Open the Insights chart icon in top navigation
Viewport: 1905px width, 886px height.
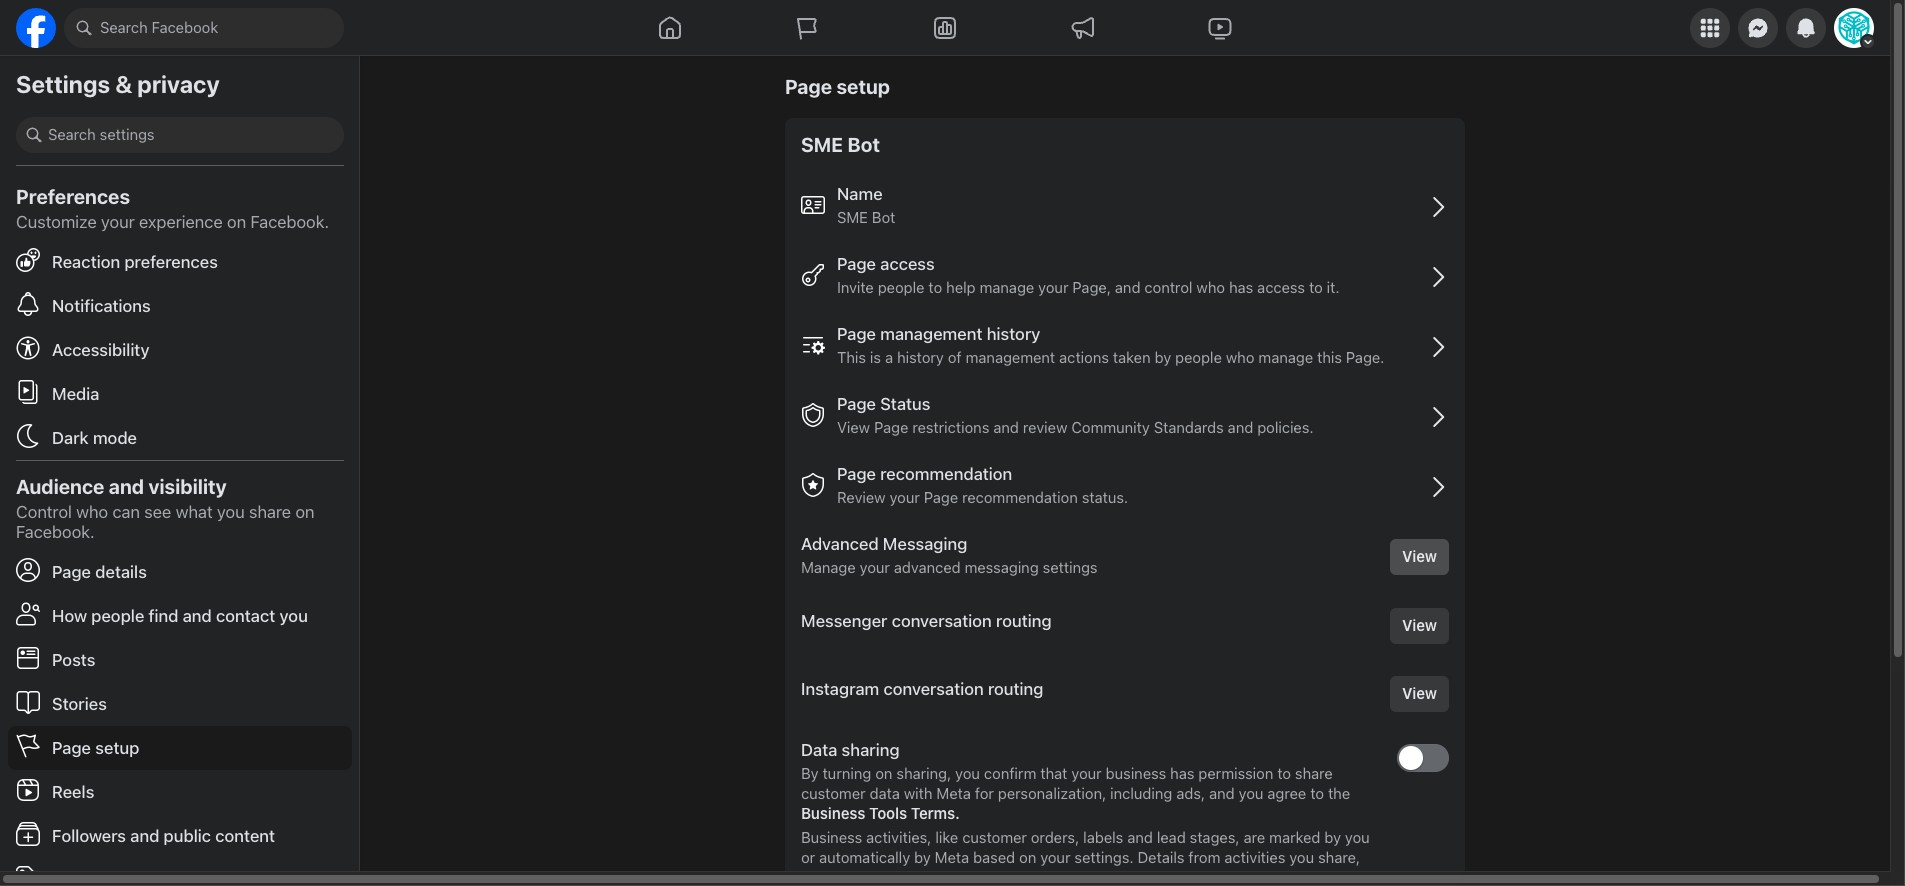point(945,28)
